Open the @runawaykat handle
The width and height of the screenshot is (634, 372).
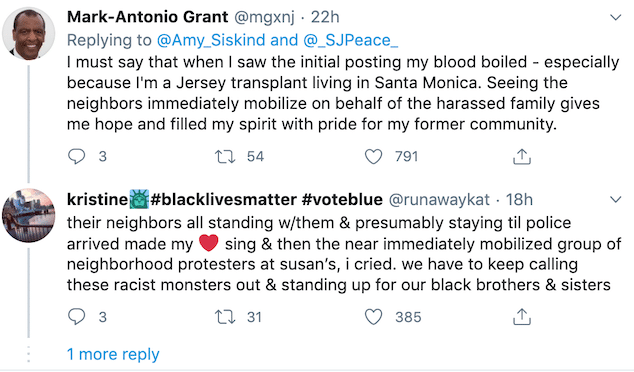coord(439,200)
